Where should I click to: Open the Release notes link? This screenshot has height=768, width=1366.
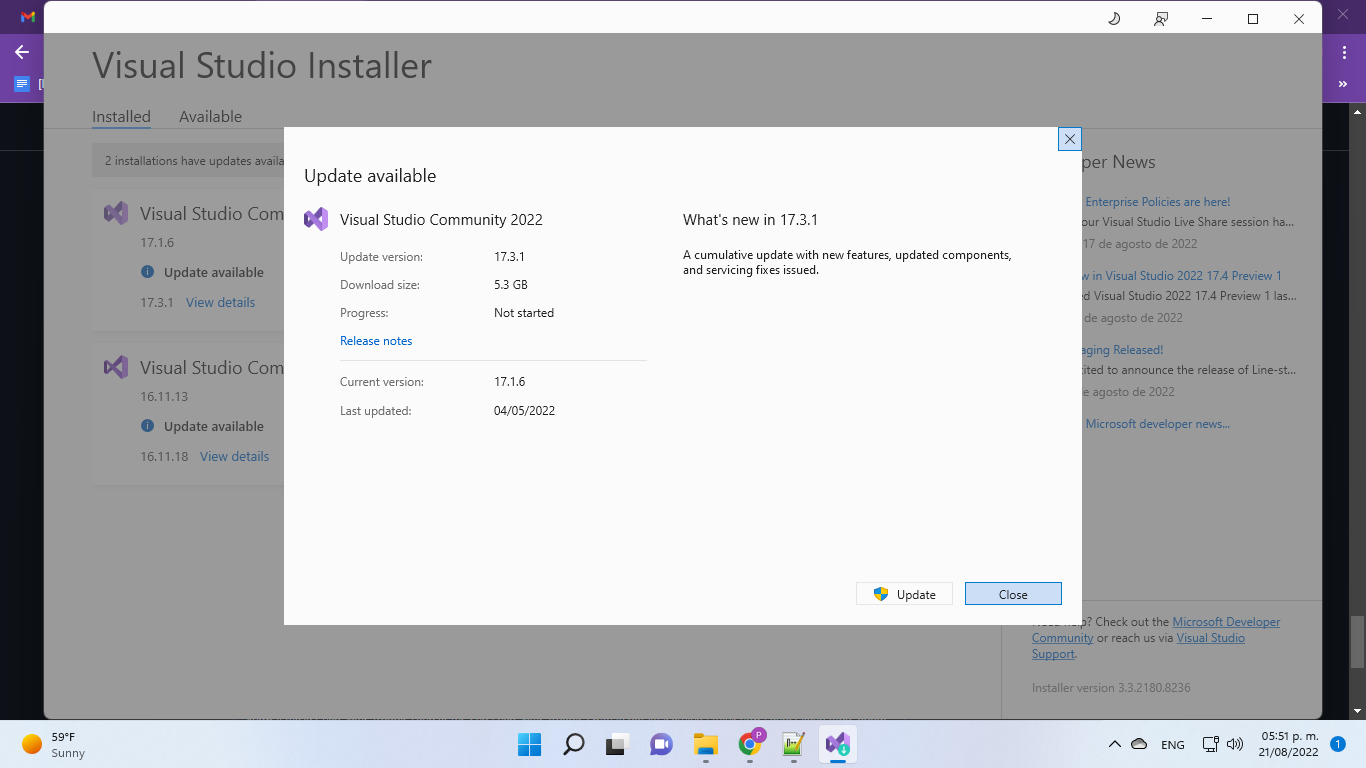click(376, 341)
